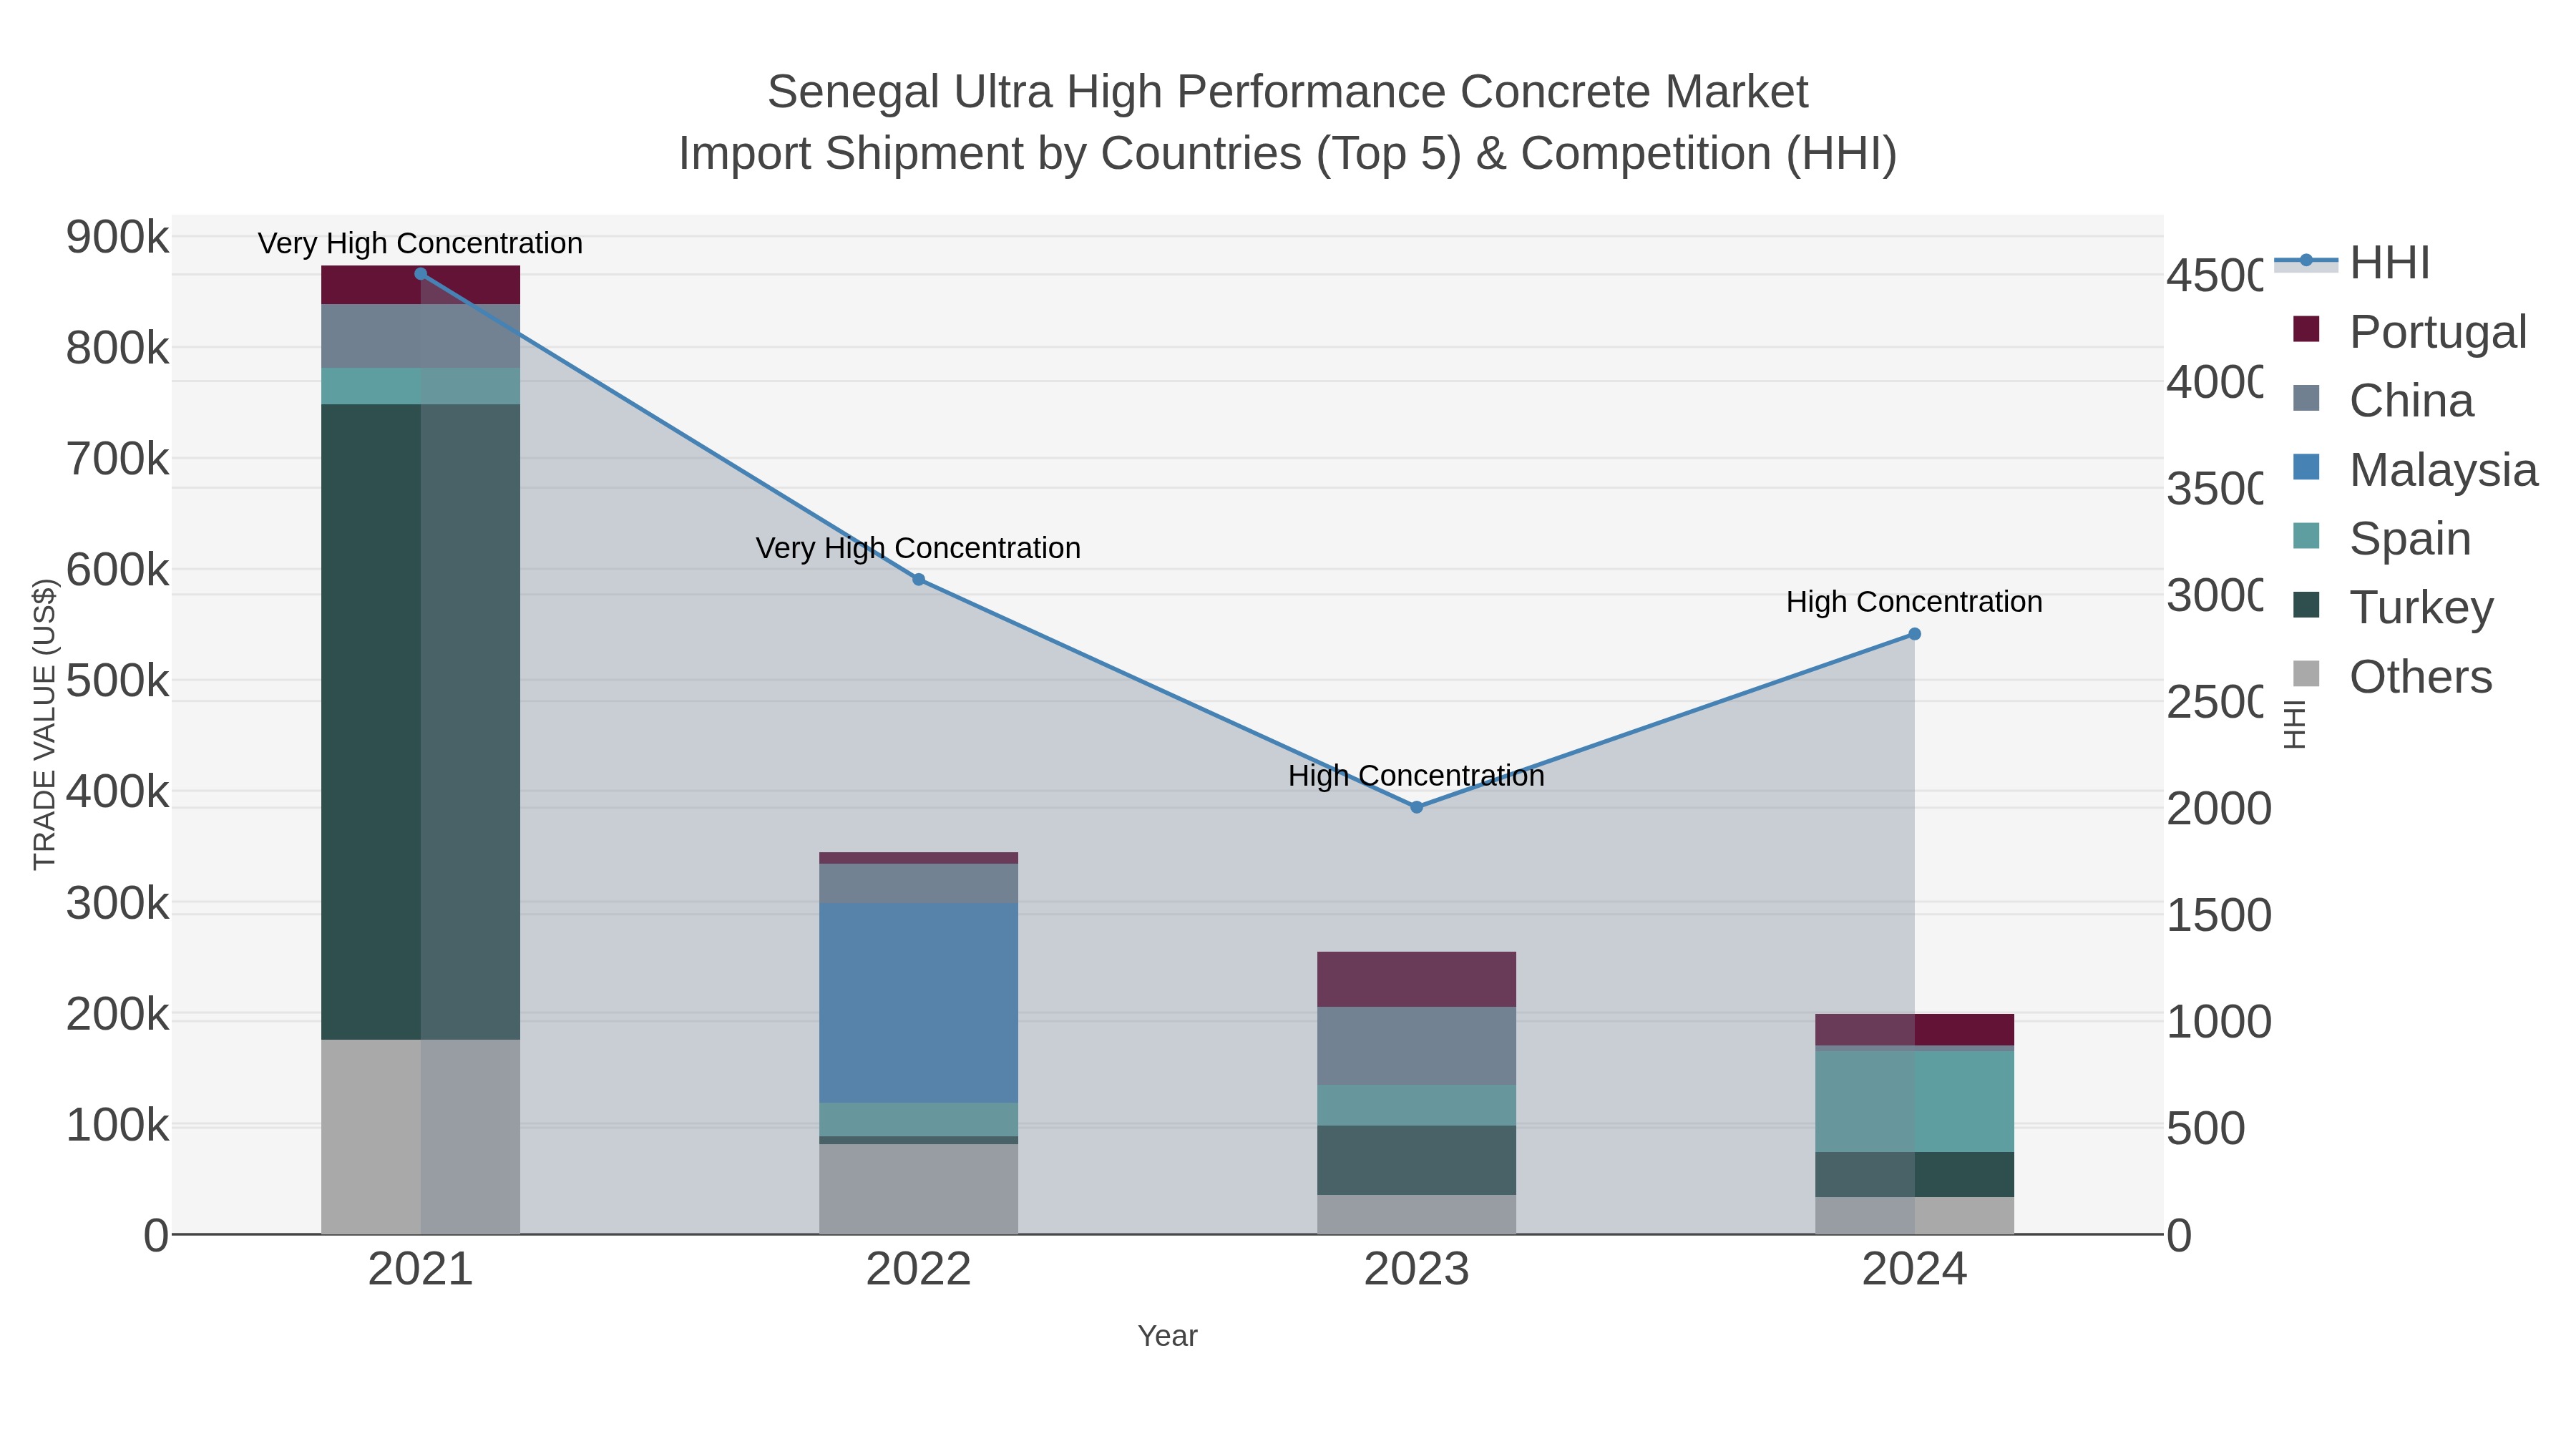
Task: Click the Turkey segment of the 2021 bar
Action: [x=420, y=722]
